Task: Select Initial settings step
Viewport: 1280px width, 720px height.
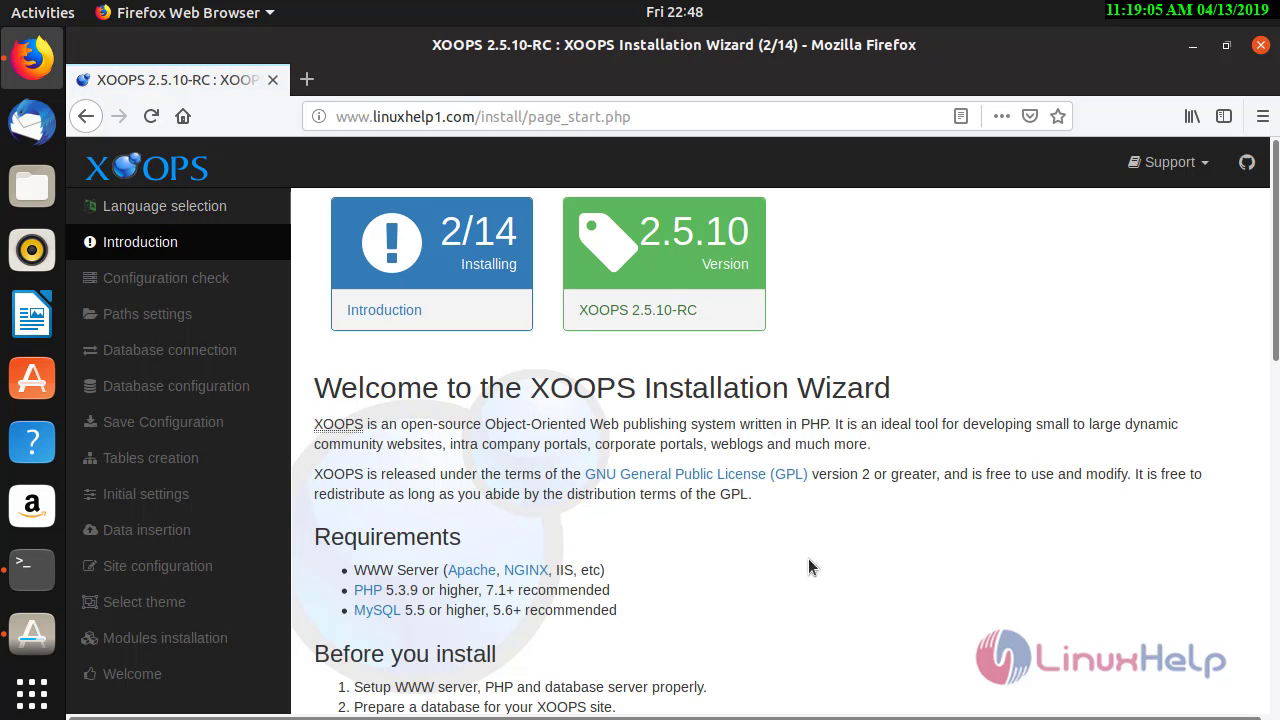Action: point(178,494)
